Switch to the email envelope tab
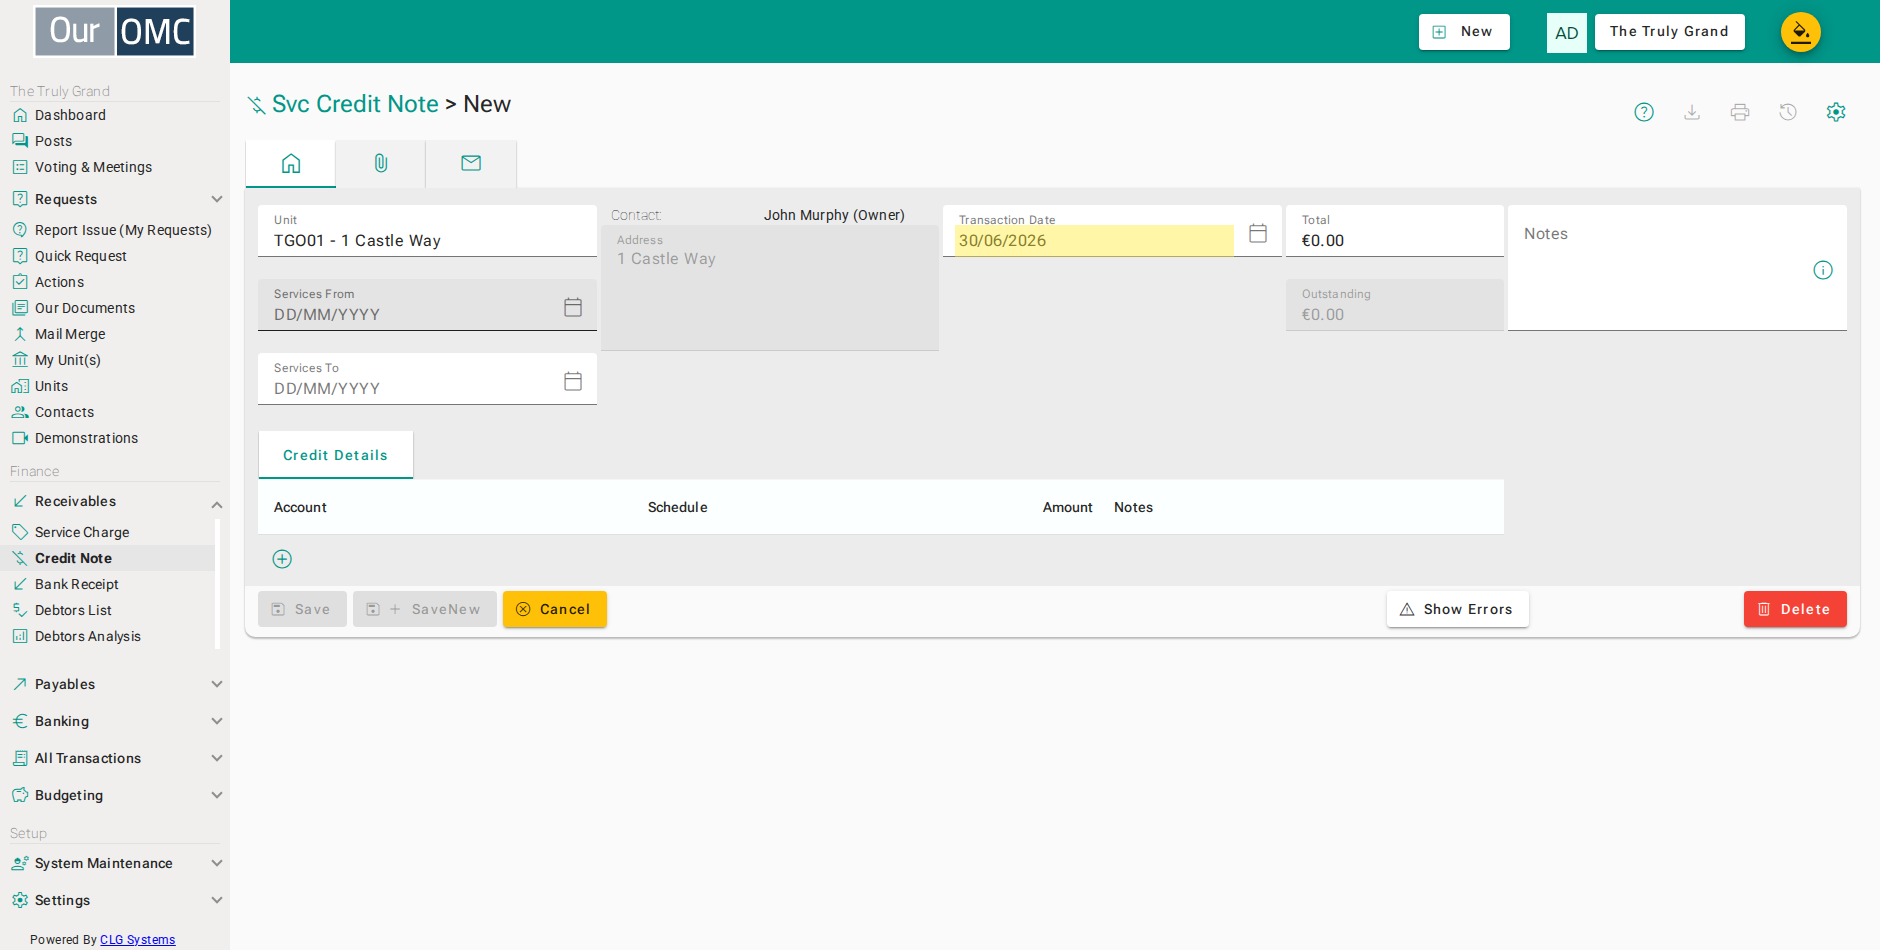Viewport: 1880px width, 950px height. click(x=471, y=163)
